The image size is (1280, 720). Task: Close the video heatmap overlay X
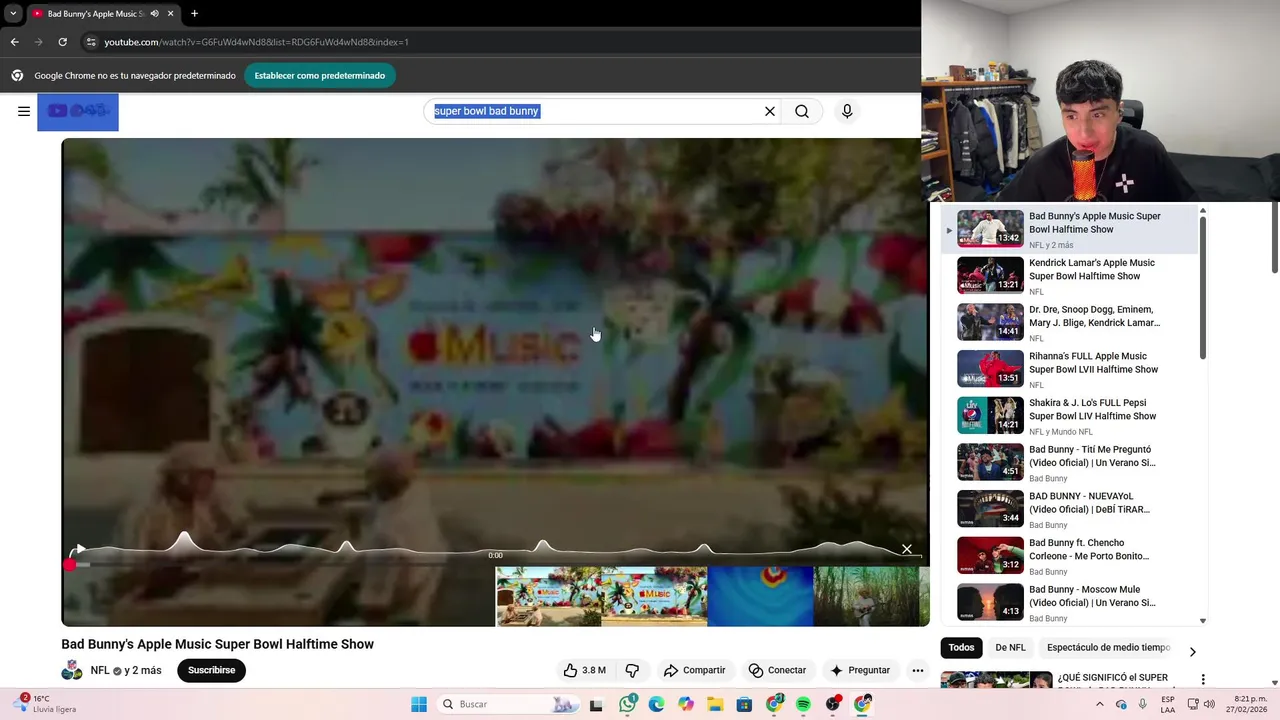(907, 549)
